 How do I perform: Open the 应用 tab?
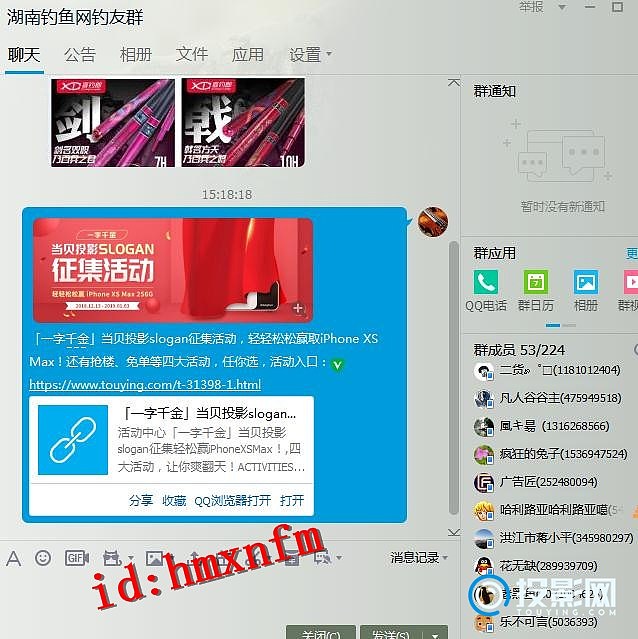click(248, 55)
